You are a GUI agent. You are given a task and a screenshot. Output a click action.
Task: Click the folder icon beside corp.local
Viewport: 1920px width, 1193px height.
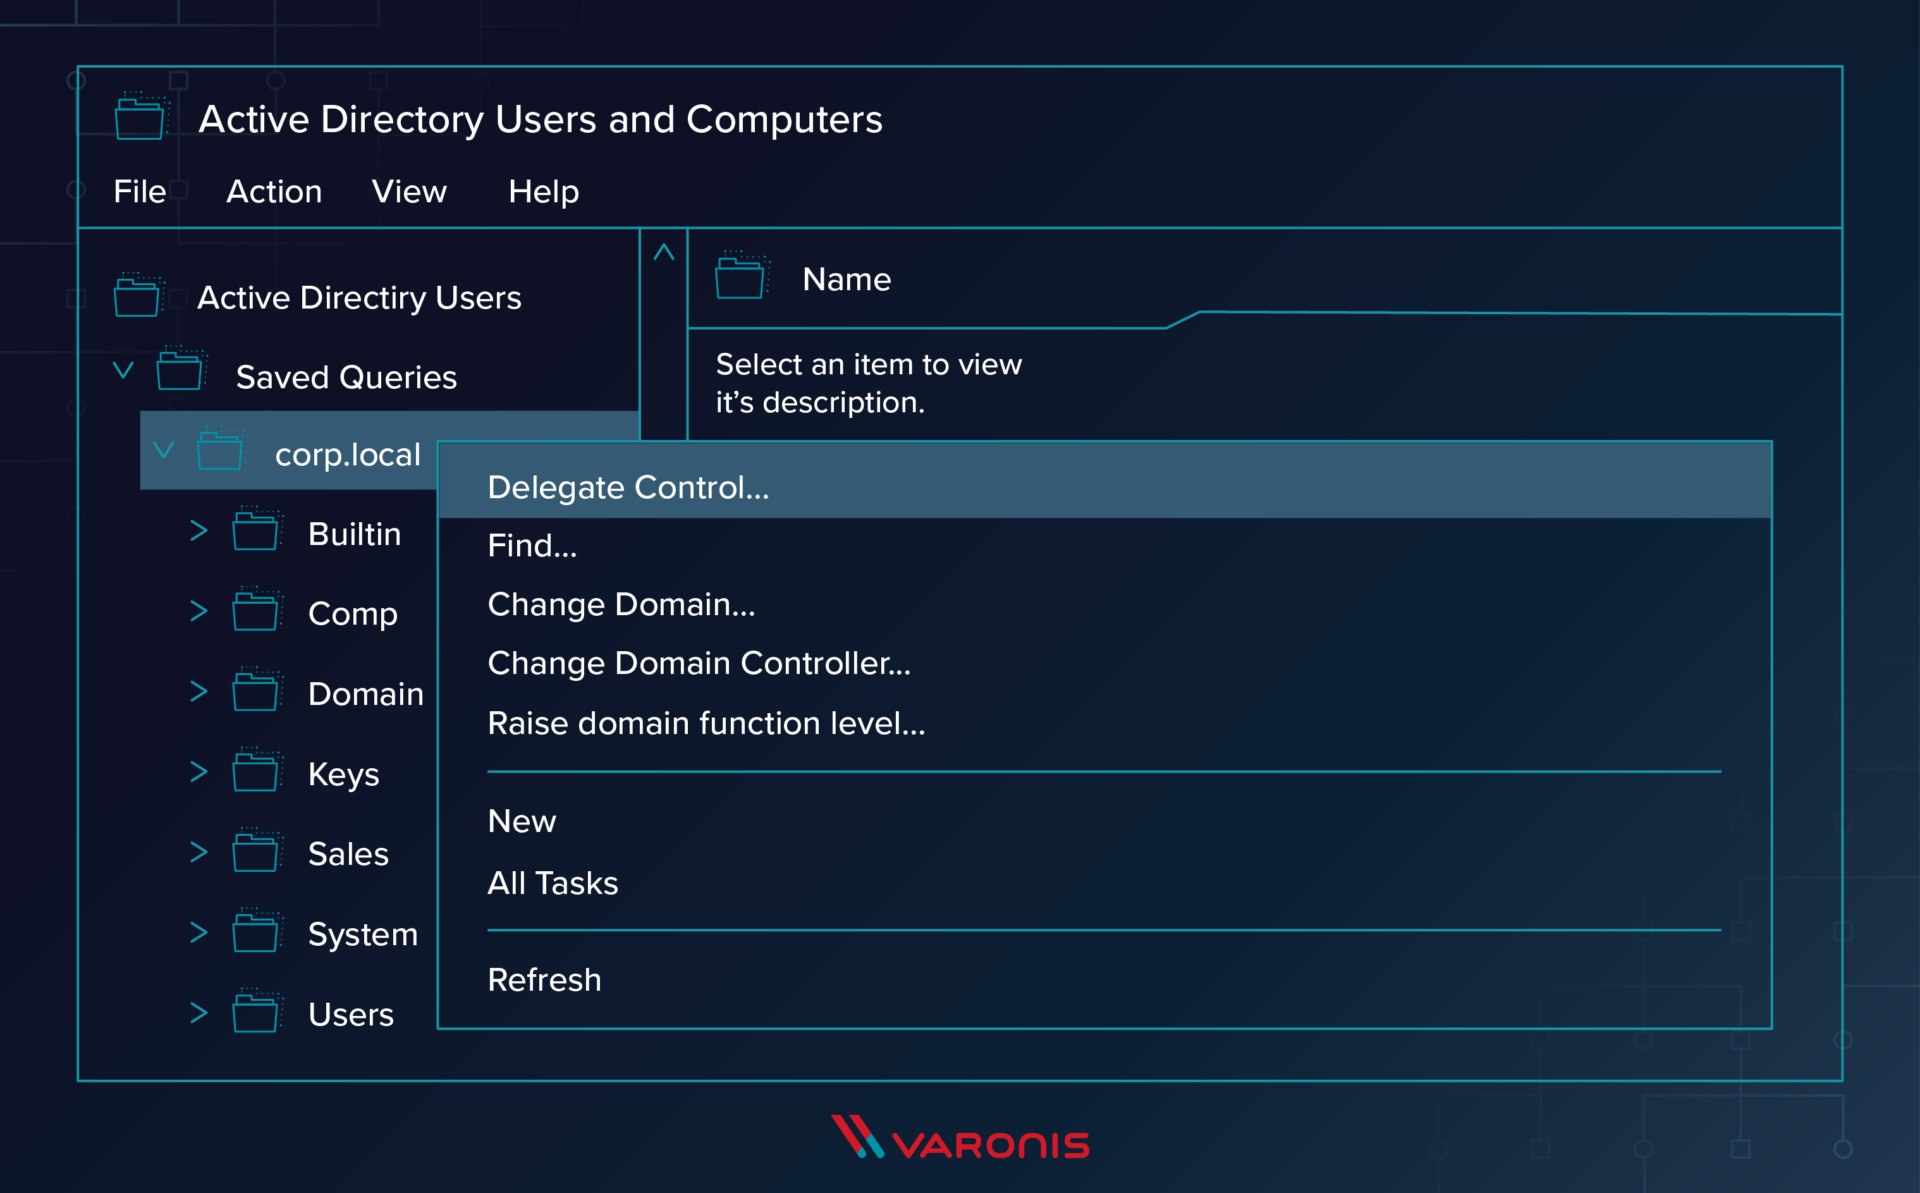tap(222, 452)
